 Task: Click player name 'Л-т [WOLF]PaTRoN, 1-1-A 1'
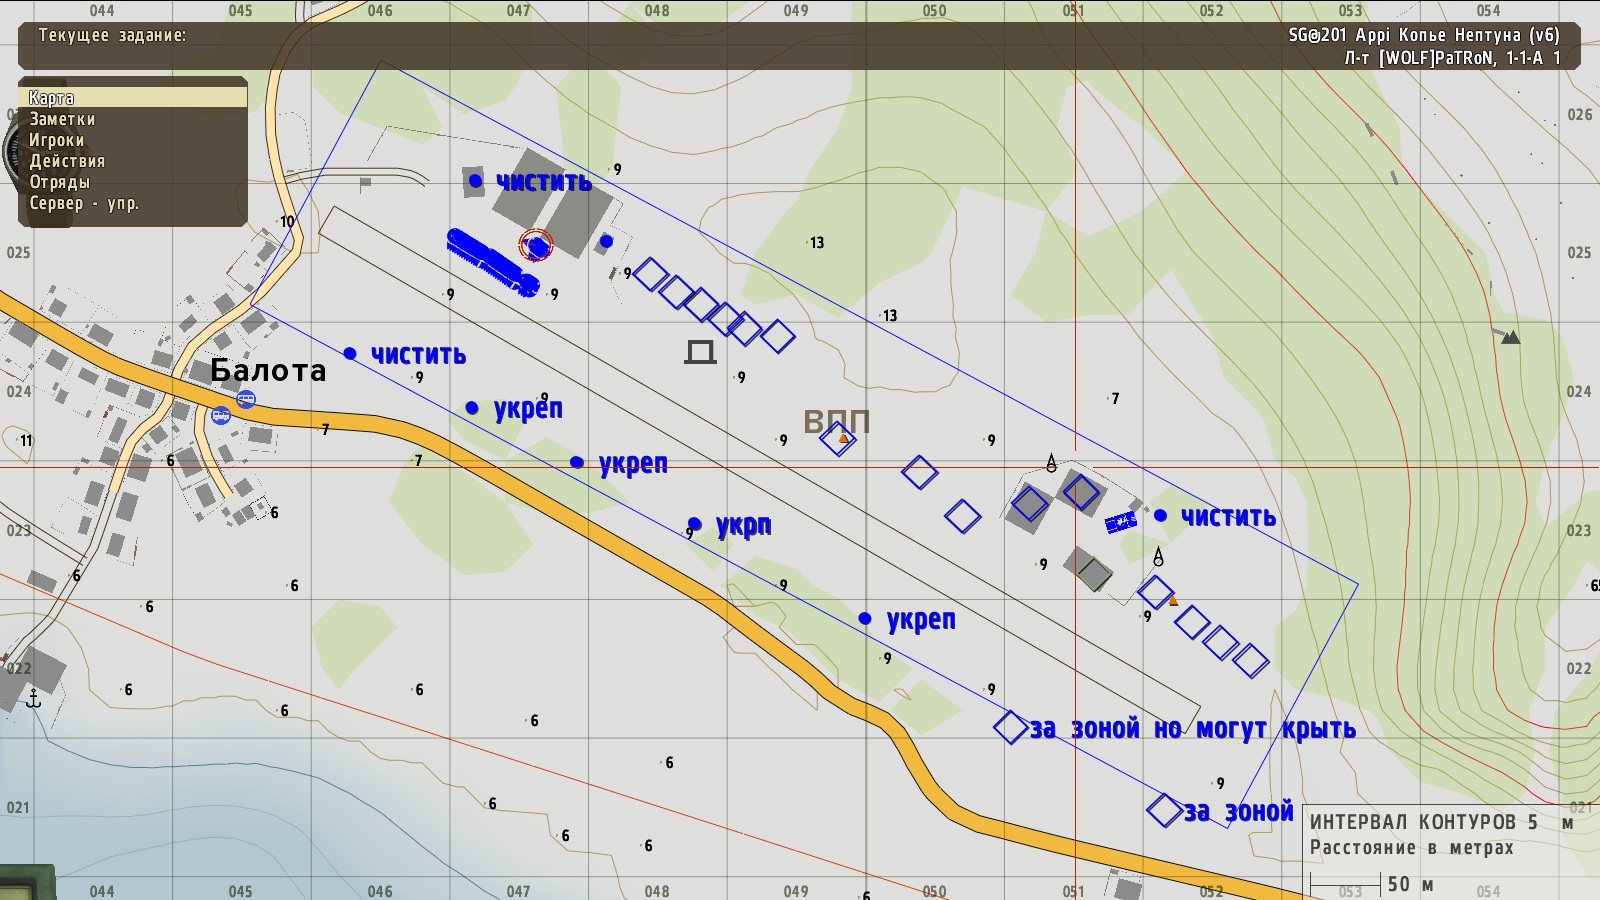[1453, 58]
